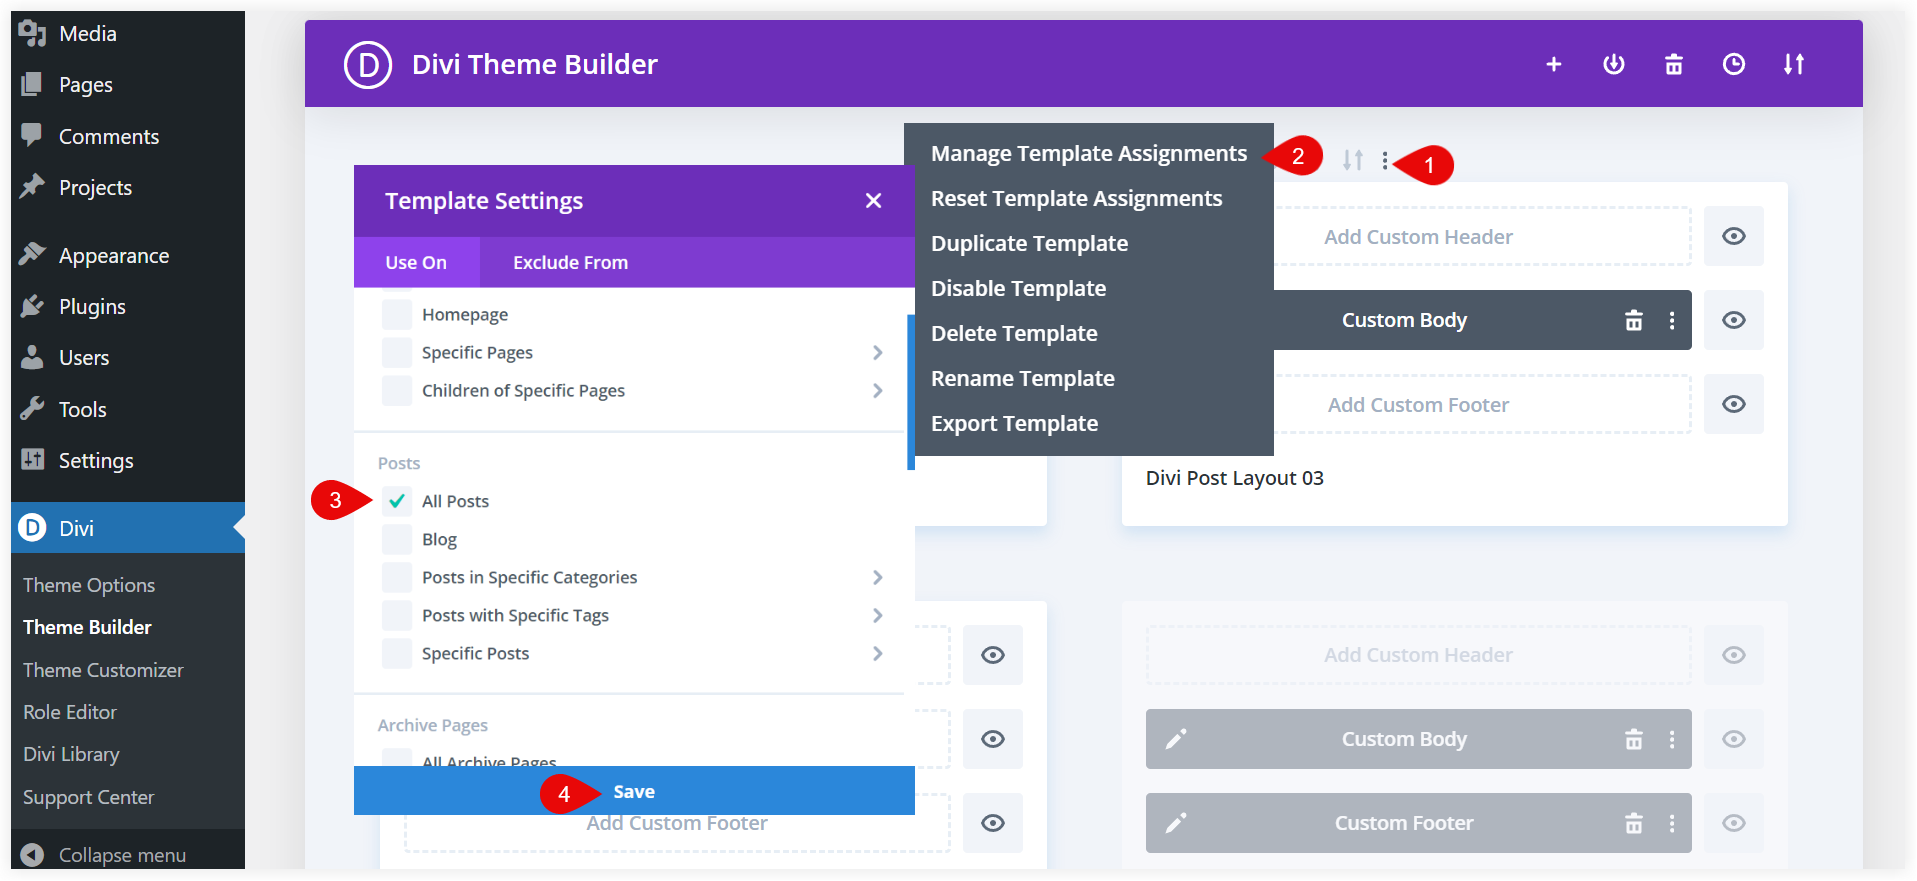Screen dimensions: 1917x881
Task: Click the portability power icon in header
Action: [1613, 64]
